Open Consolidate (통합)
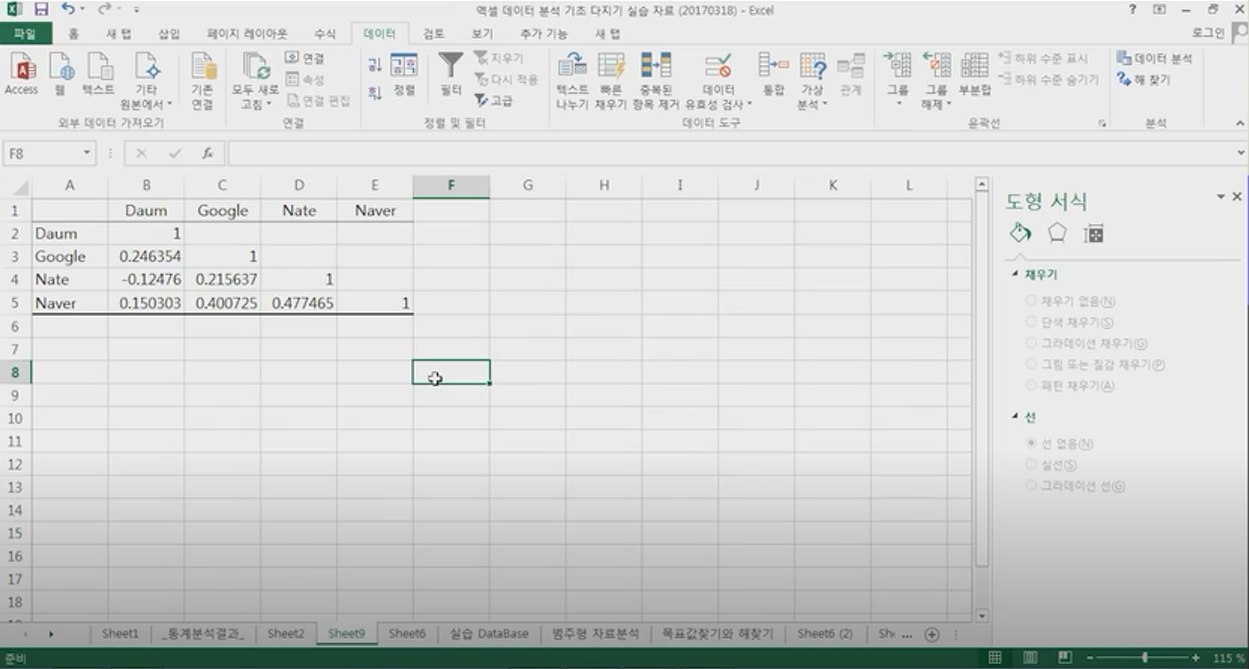This screenshot has width=1249, height=669. (x=773, y=76)
